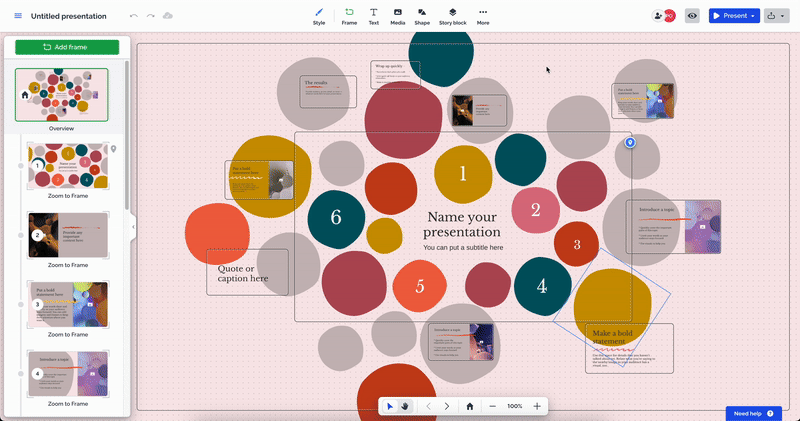Viewport: 800px width, 421px height.
Task: Open the More tools menu
Action: coord(483,15)
